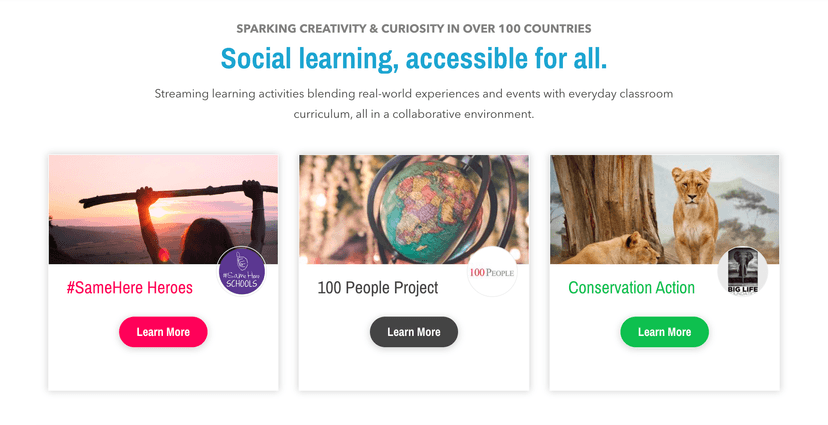This screenshot has height=425, width=828.
Task: Click blank space below dark gray Learn More button
Action: [413, 368]
